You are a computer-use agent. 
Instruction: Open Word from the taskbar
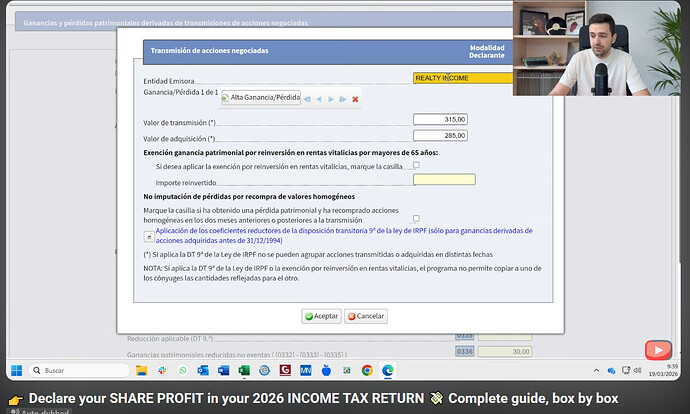pos(224,370)
